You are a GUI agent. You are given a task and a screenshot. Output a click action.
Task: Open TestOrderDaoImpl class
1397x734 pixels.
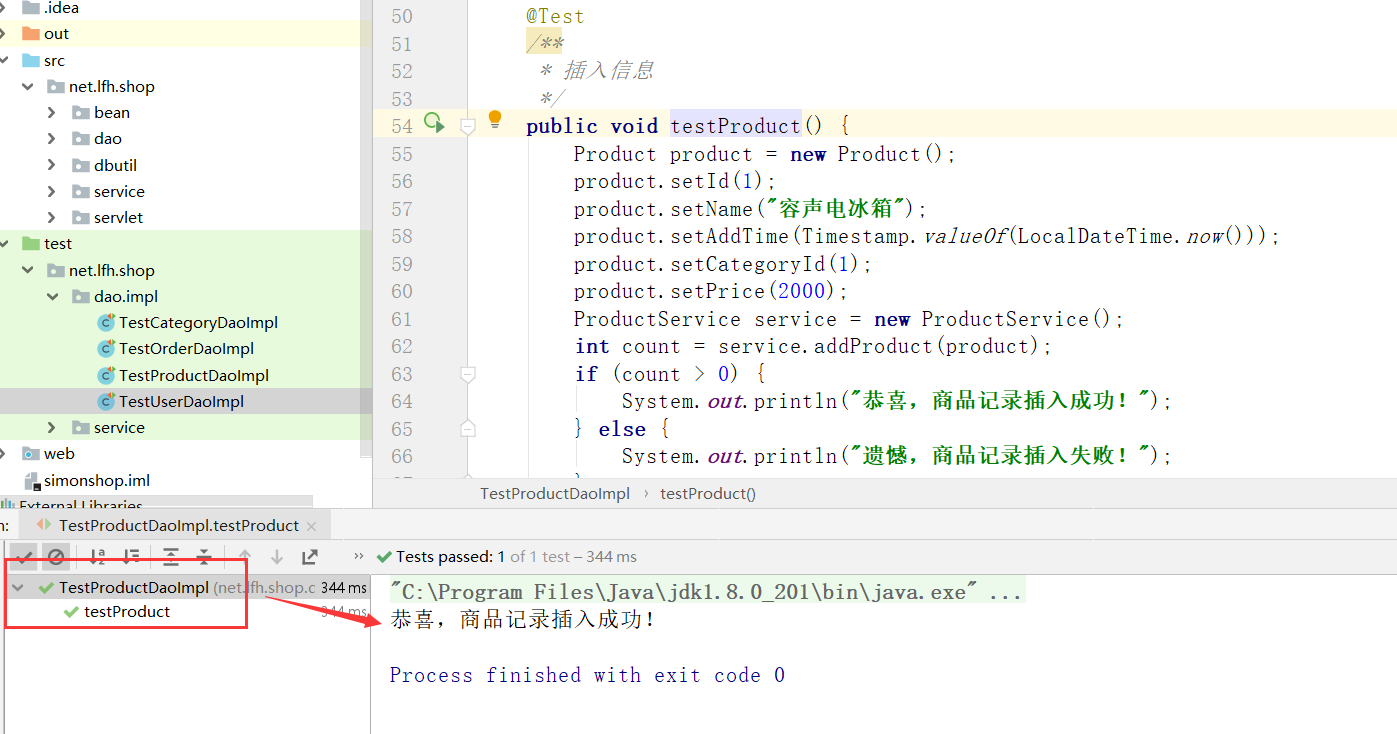186,349
